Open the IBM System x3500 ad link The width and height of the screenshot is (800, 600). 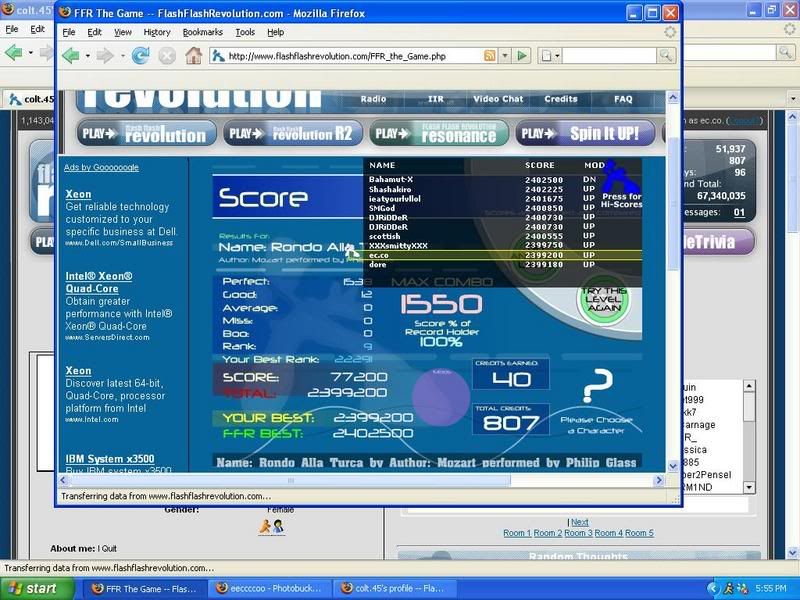point(110,459)
